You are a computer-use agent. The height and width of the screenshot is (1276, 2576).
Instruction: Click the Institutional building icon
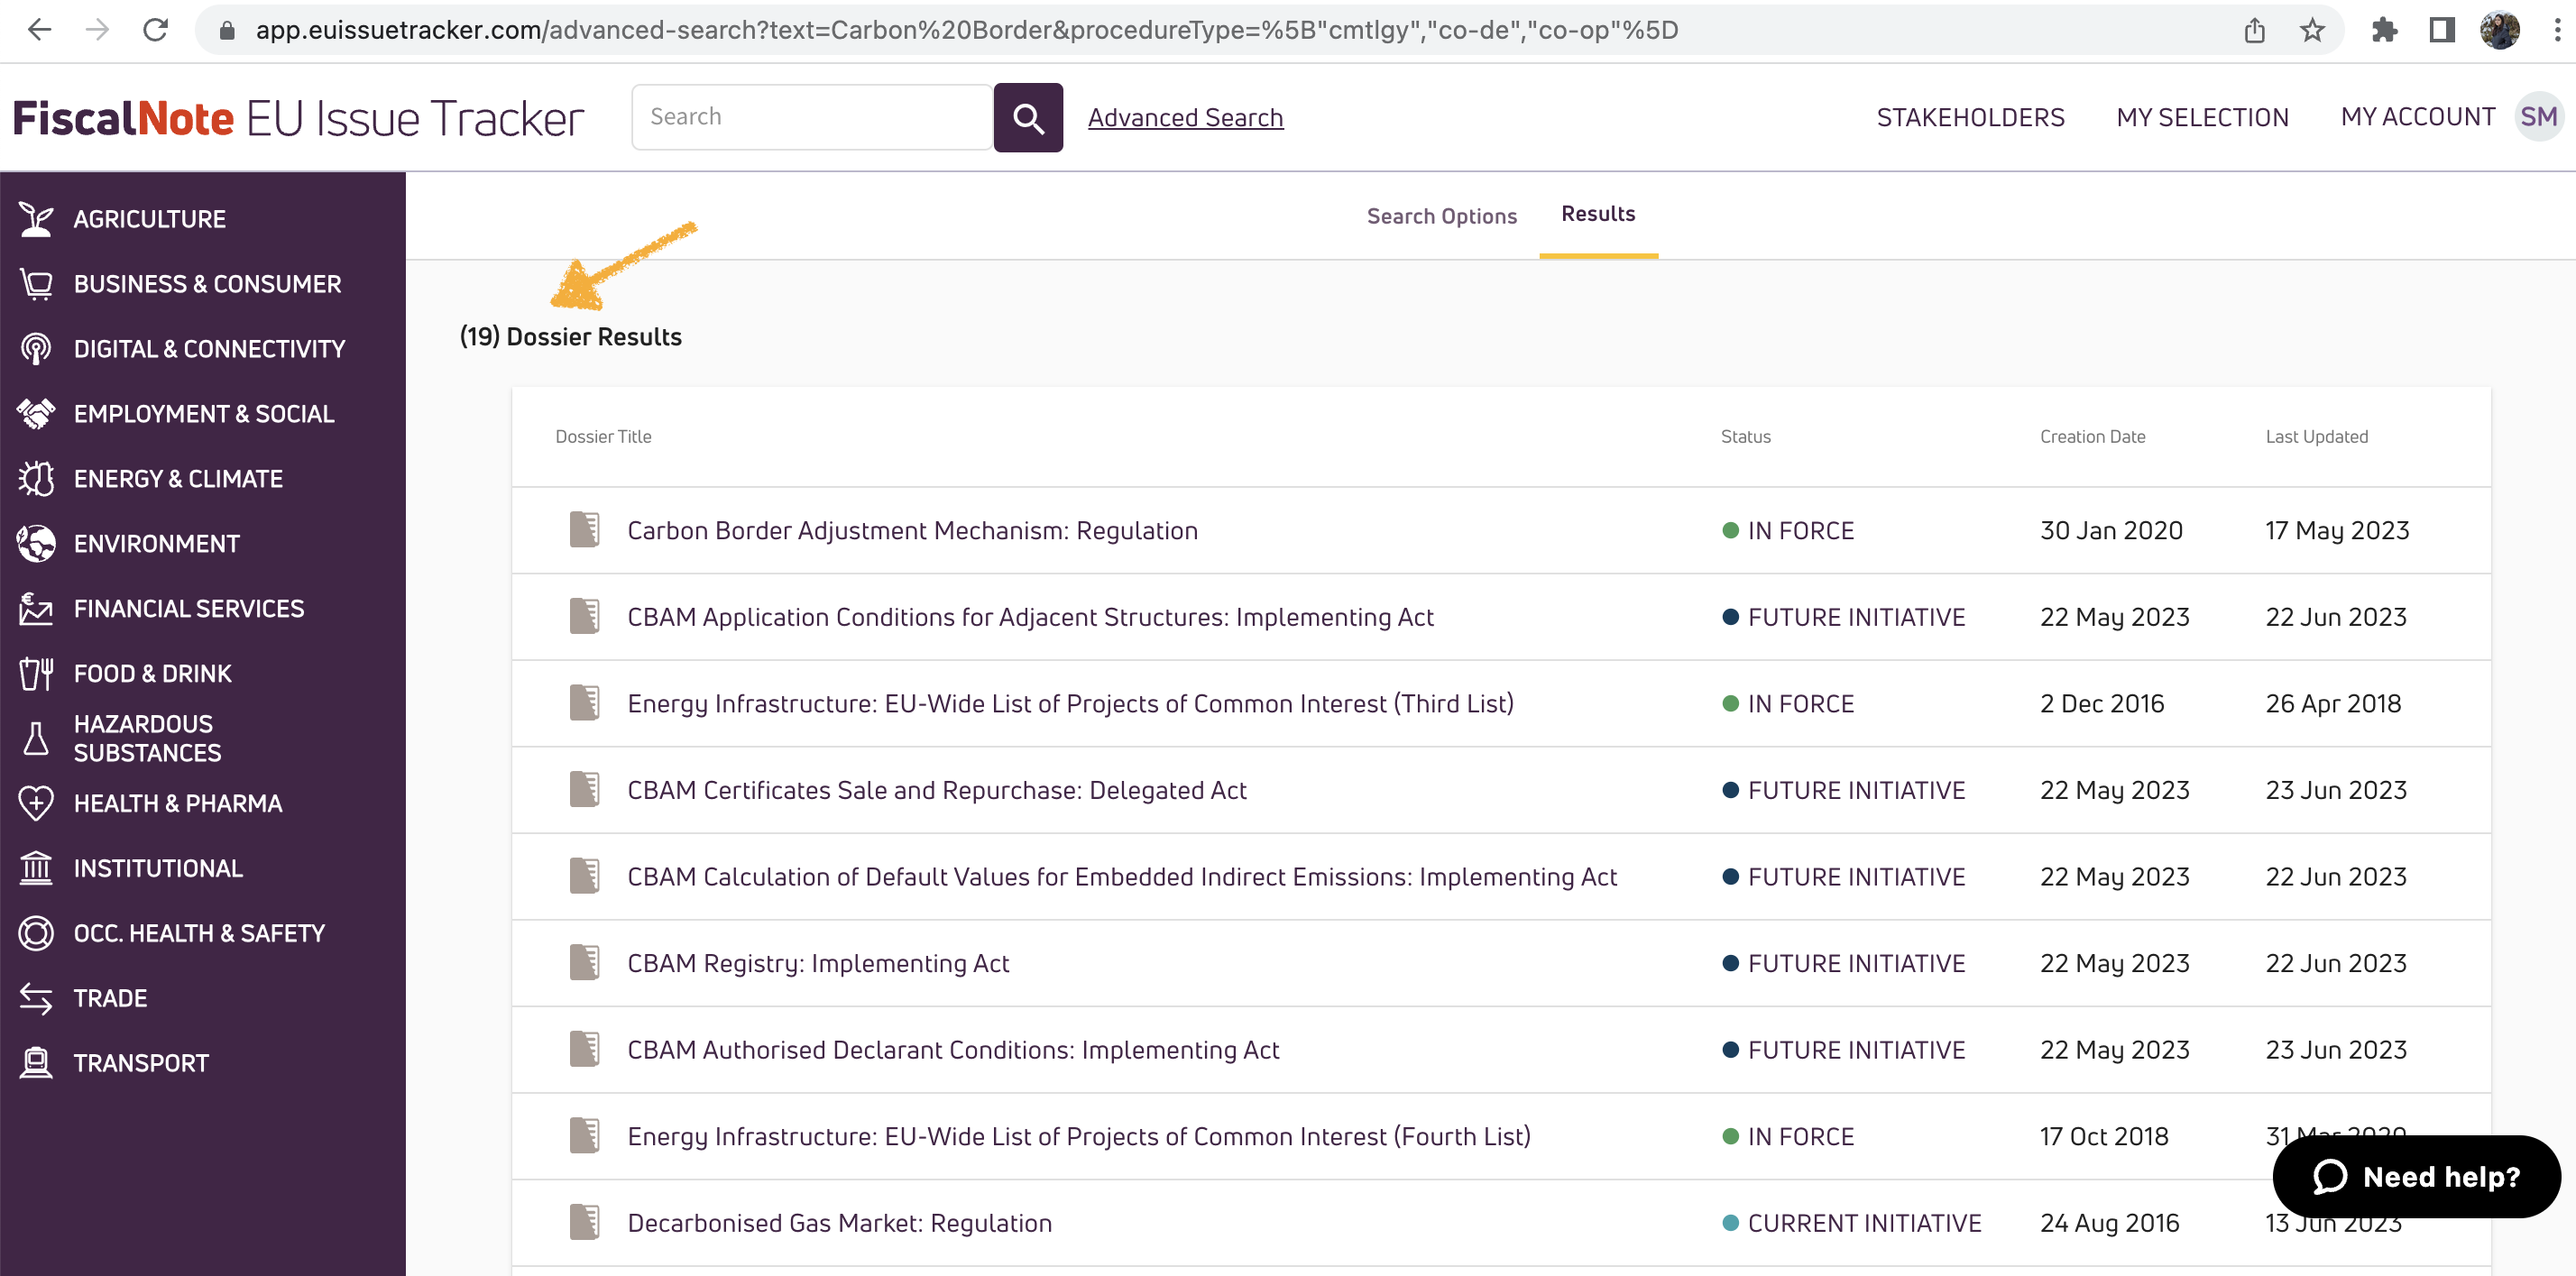[36, 867]
